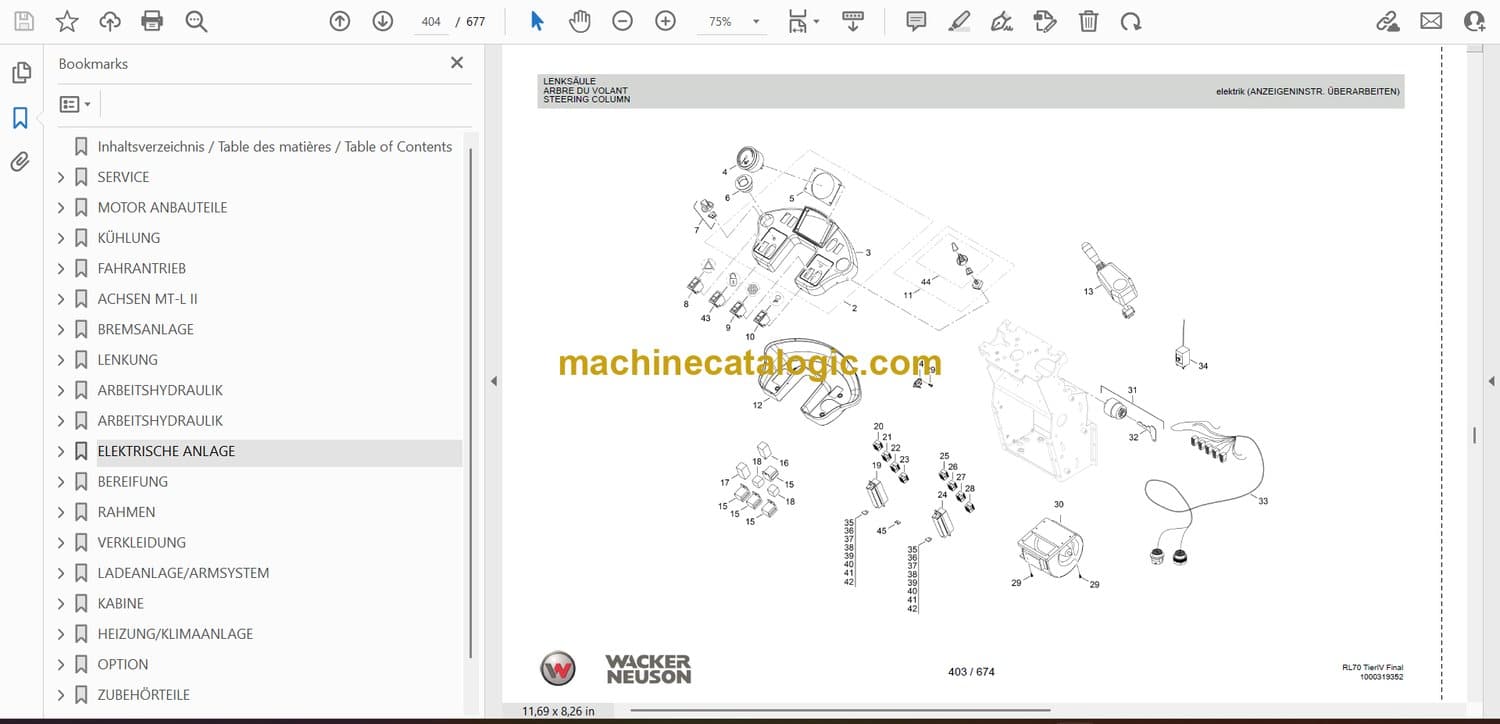The image size is (1500, 724).
Task: Expand the BREMSANLAGE bookmark
Action: point(61,329)
